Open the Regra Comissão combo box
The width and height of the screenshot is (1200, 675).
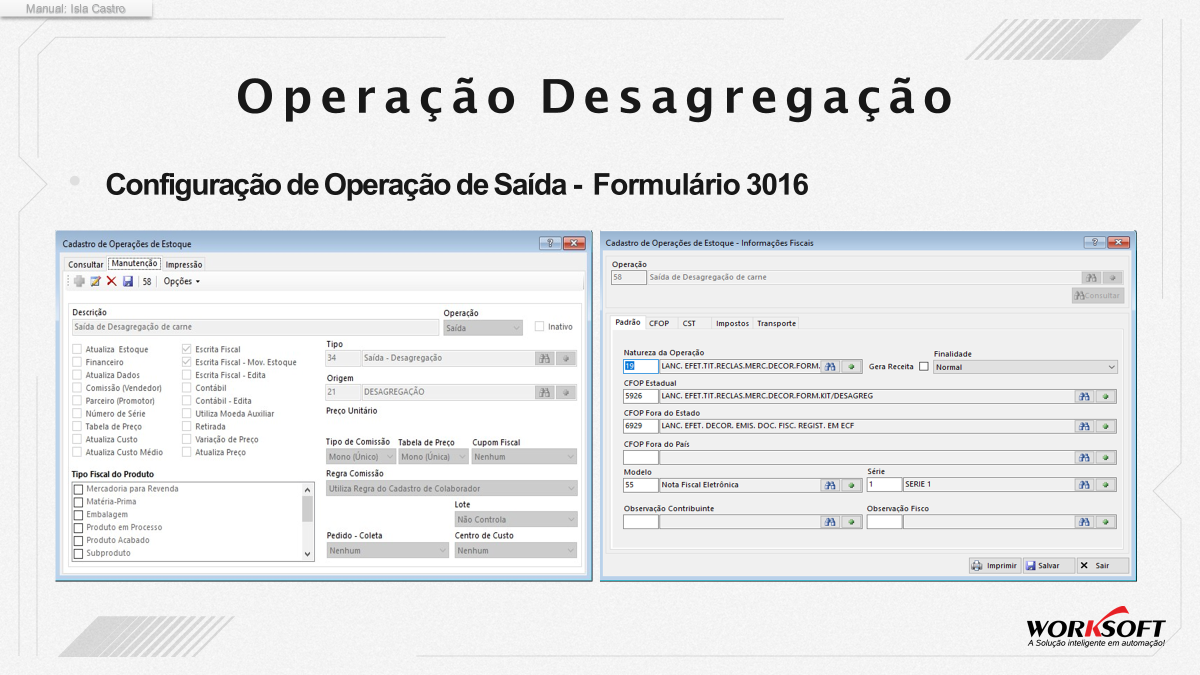(452, 488)
